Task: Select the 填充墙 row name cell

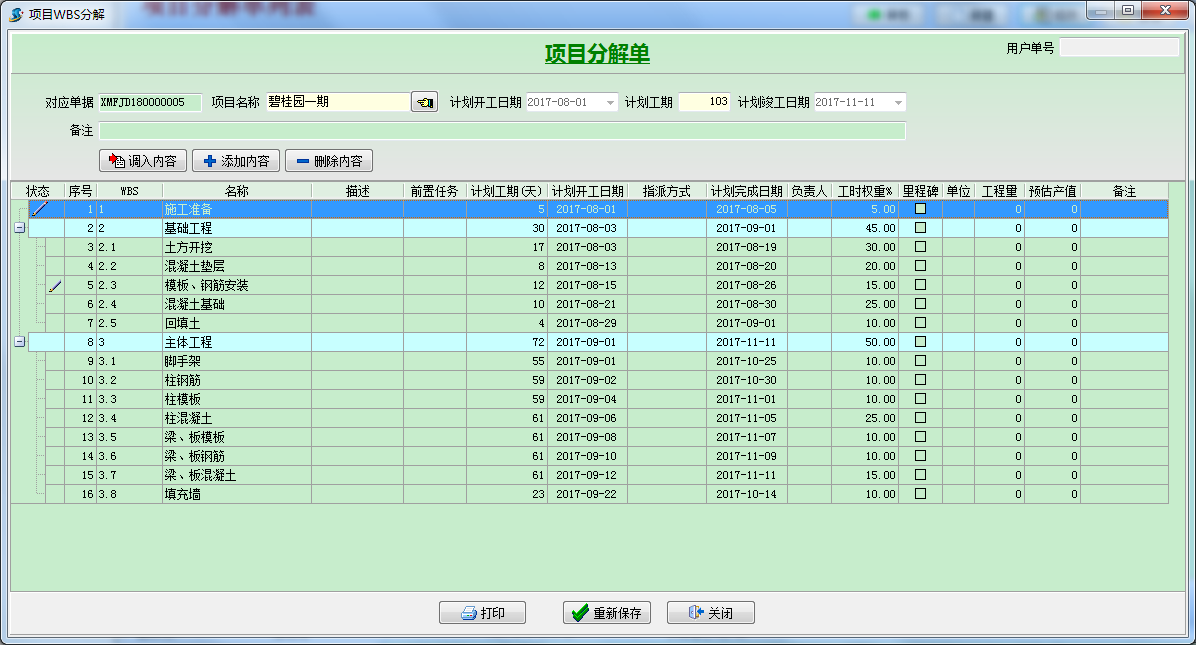Action: point(236,494)
